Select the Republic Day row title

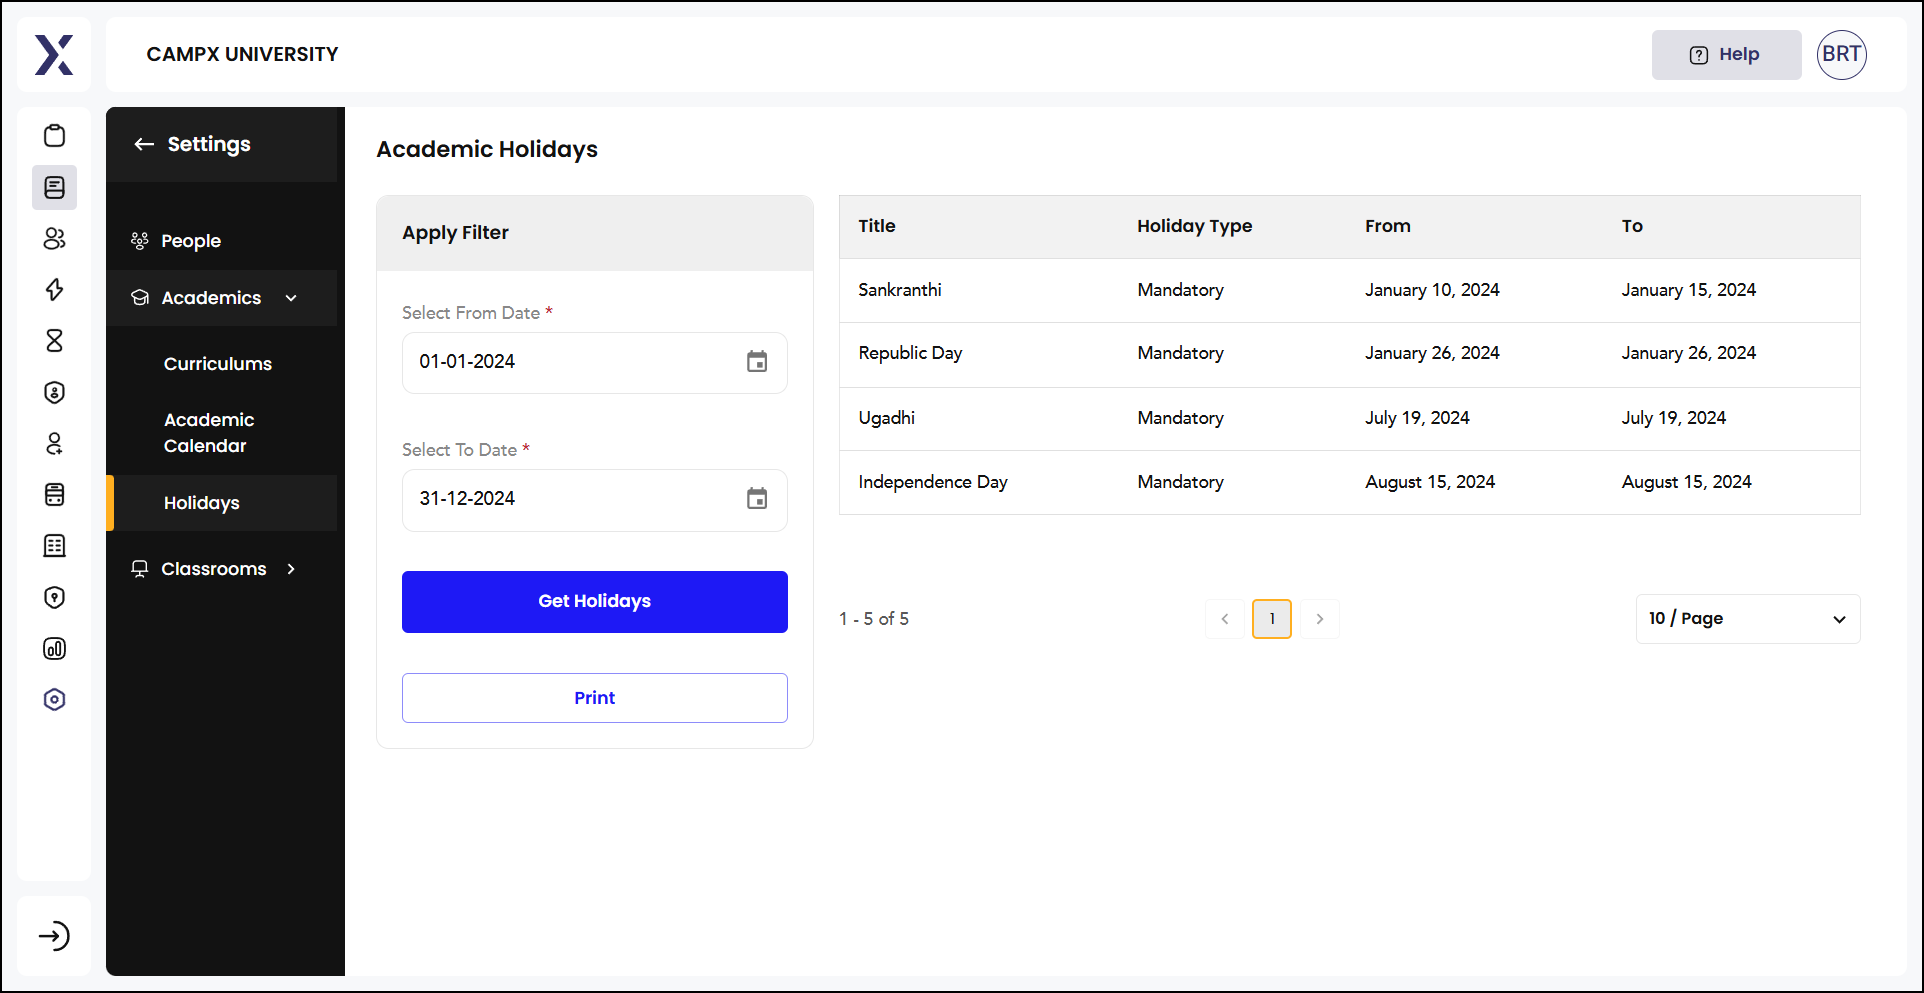[x=910, y=353]
